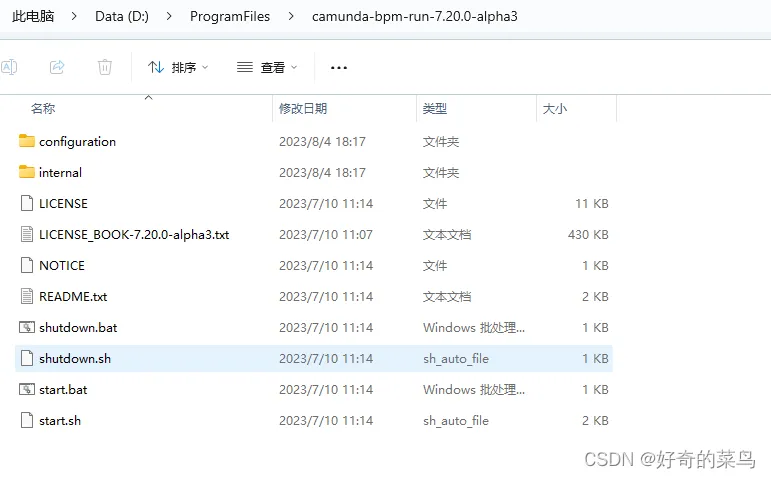Viewport: 771px width, 478px height.
Task: Expand chevron after Data (D:) breadcrumb
Action: 169,16
